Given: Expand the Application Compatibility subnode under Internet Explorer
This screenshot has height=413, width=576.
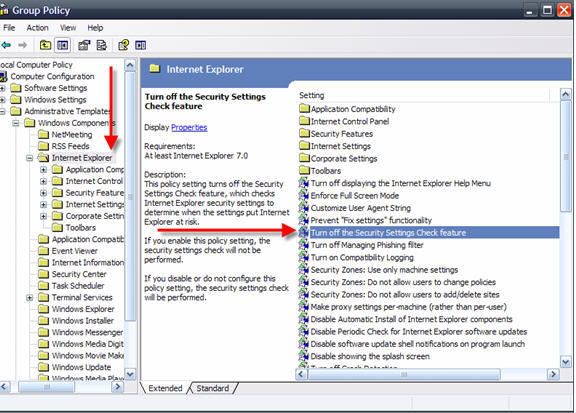Looking at the screenshot, I should pos(43,170).
